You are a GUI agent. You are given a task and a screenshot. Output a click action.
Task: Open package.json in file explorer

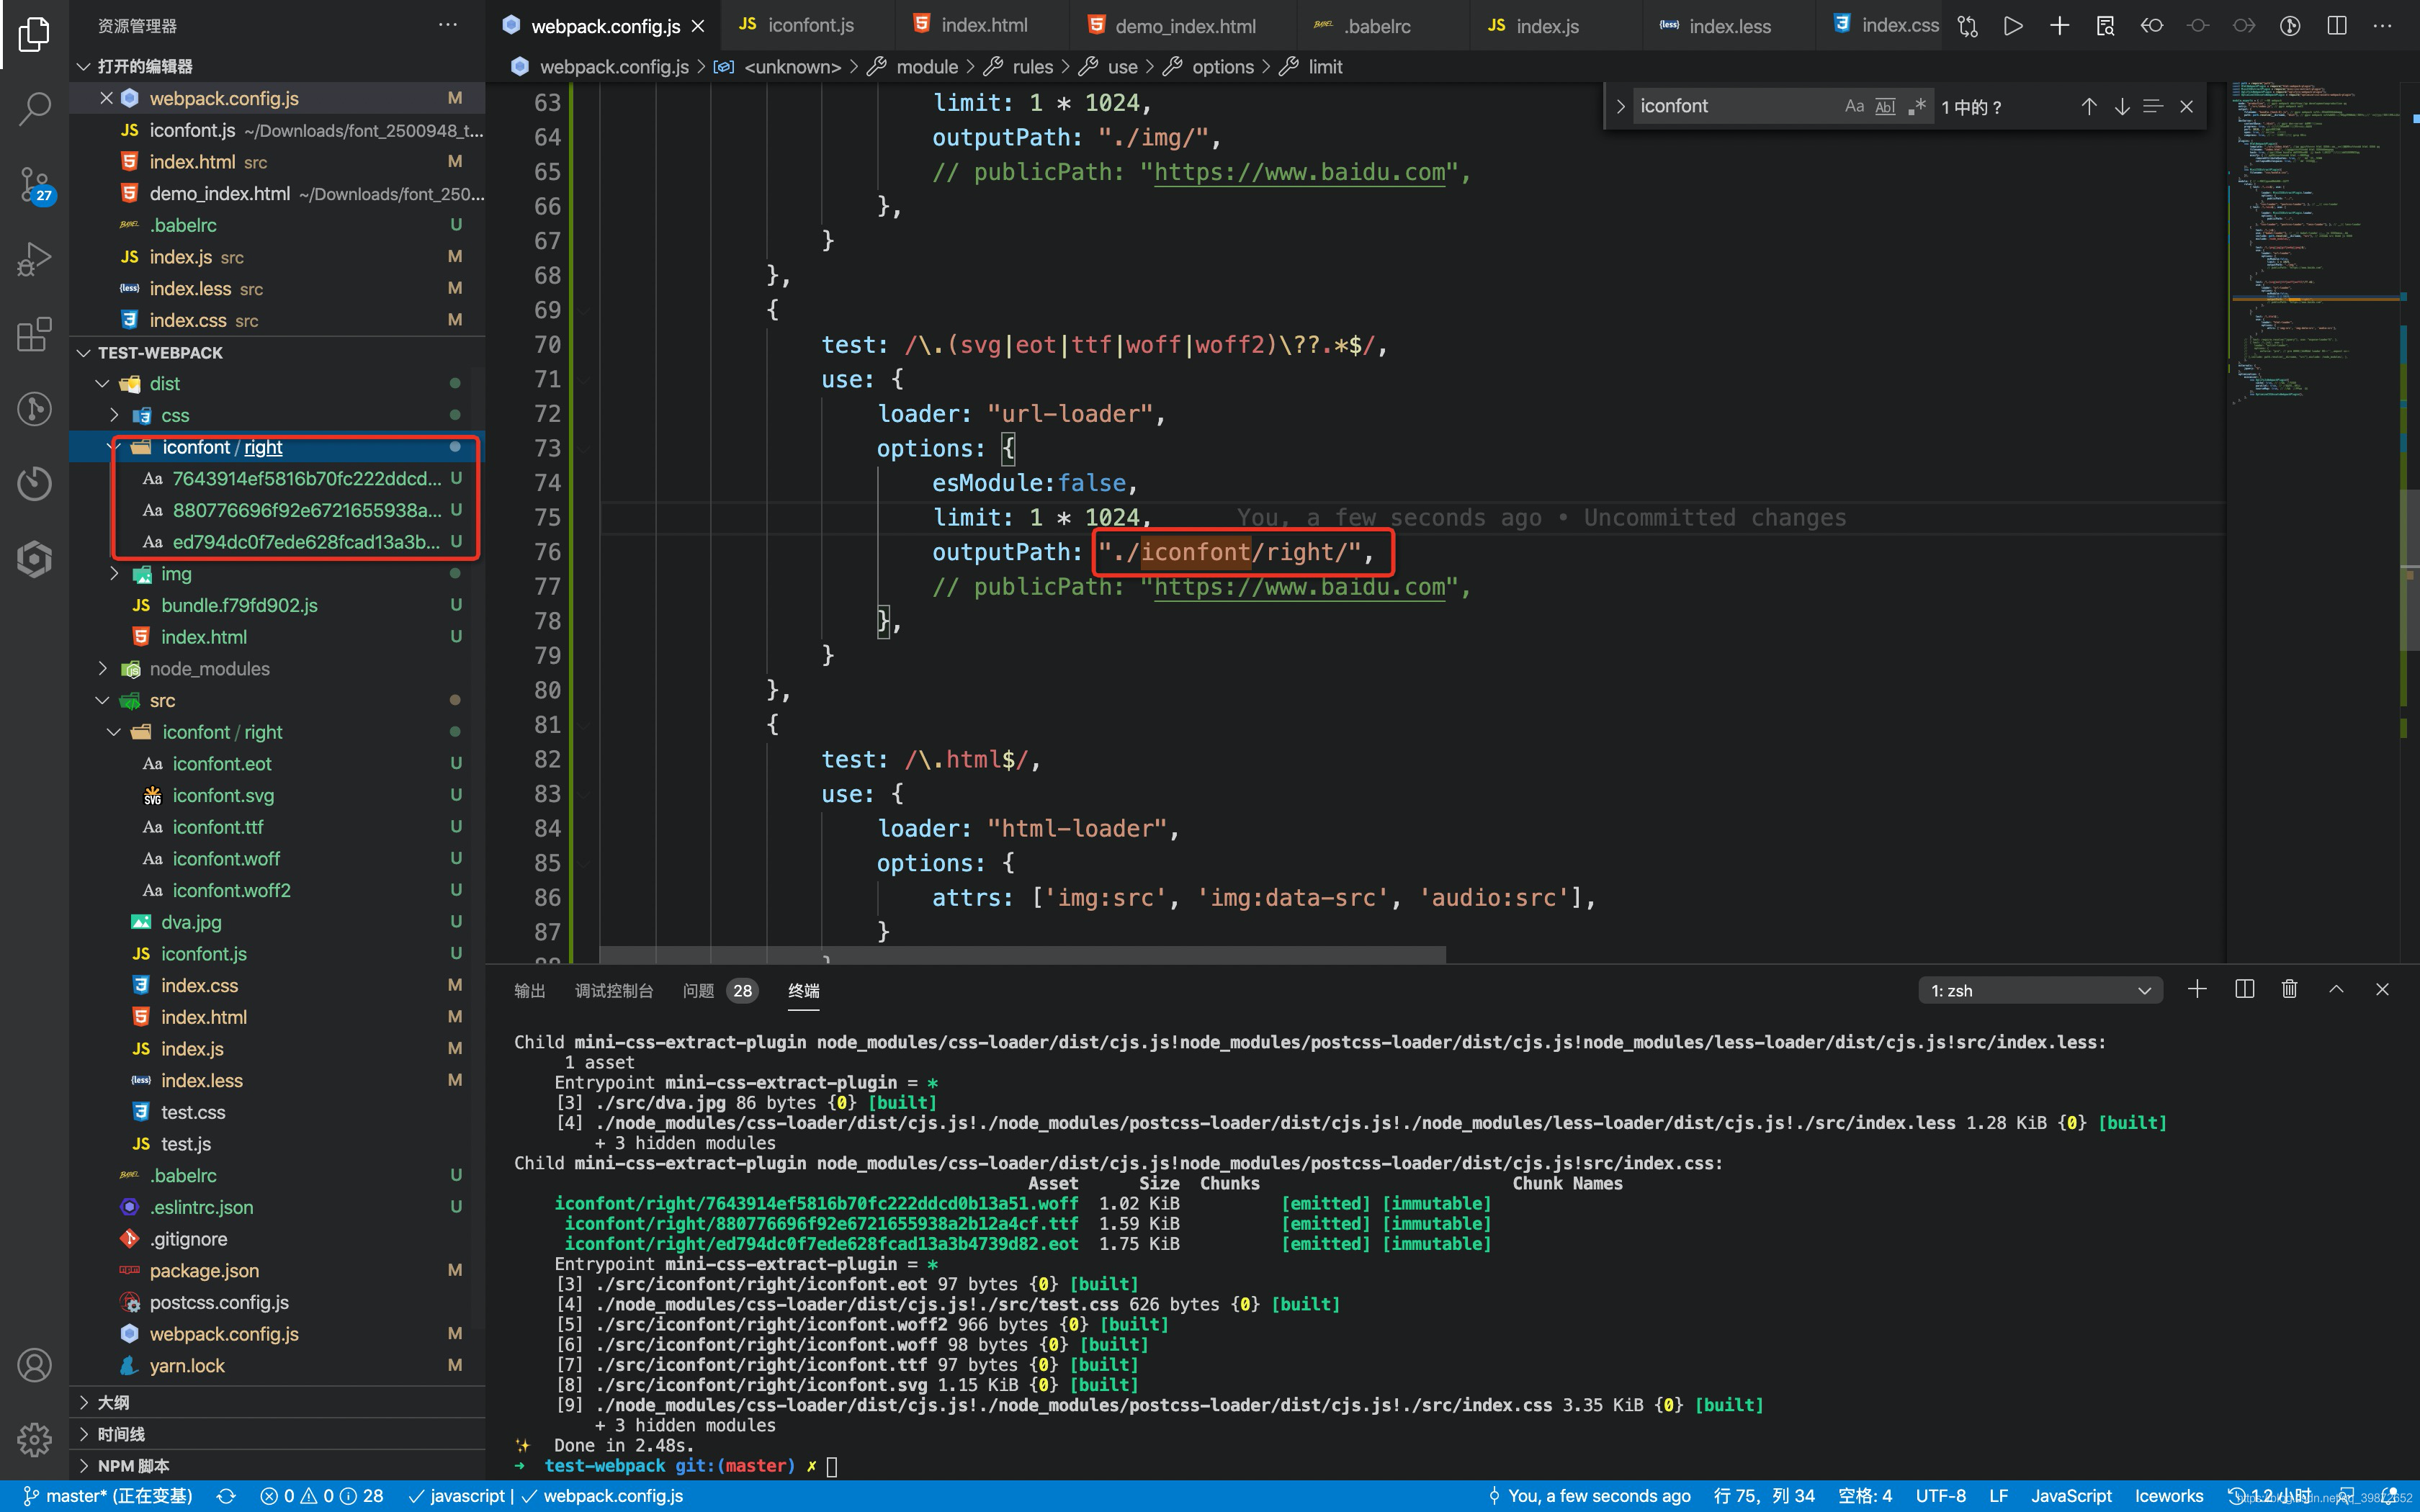(204, 1271)
